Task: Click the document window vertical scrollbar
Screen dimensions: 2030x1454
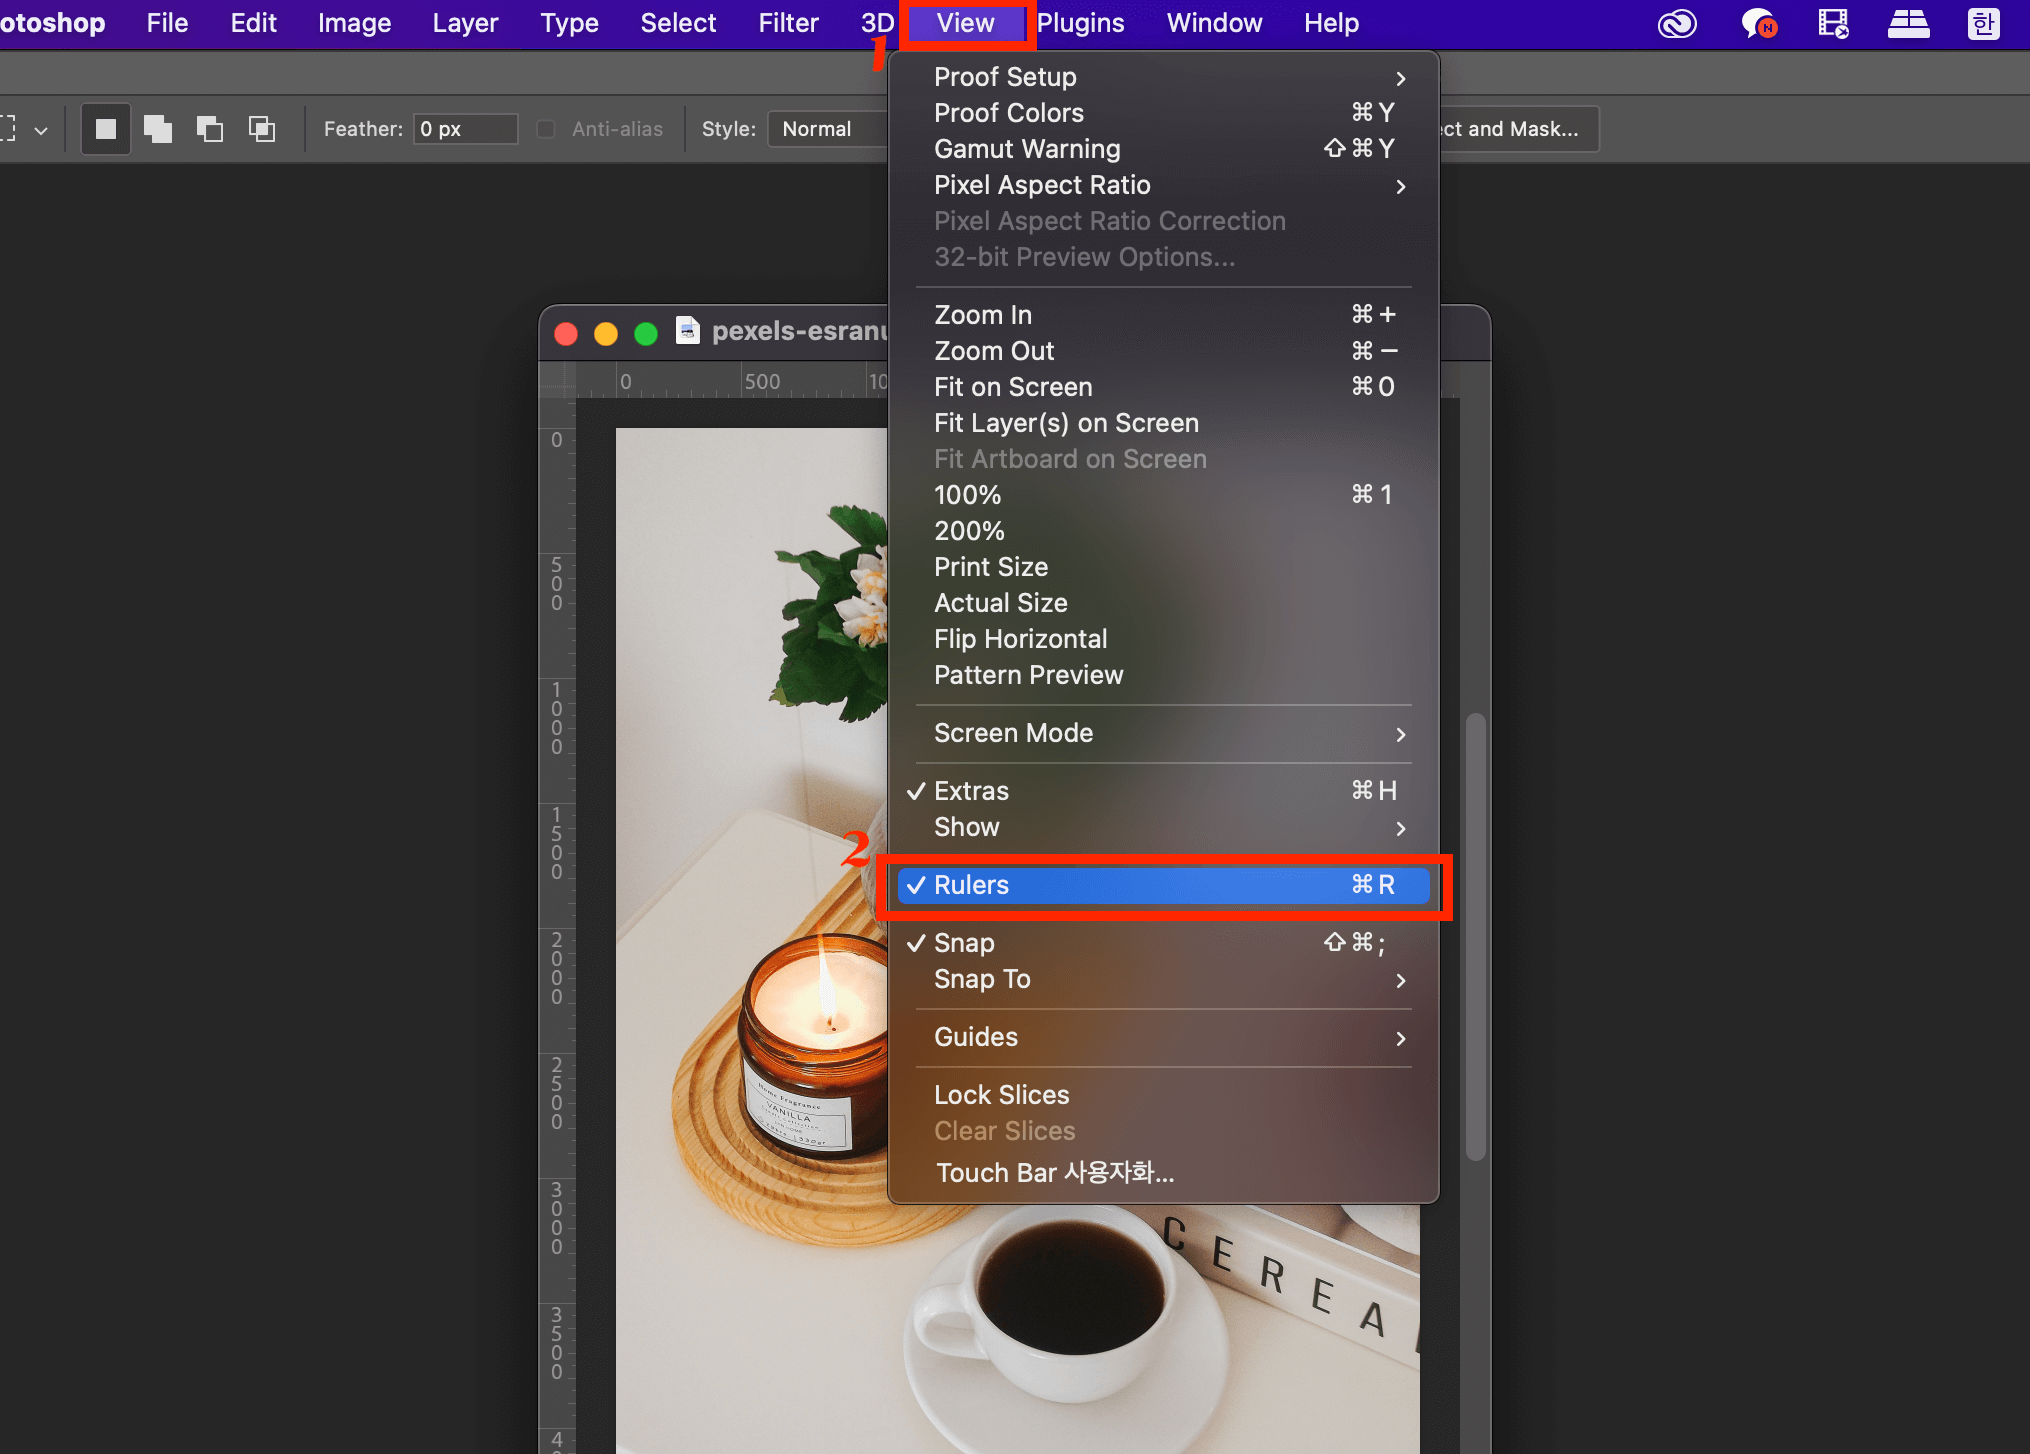Action: 1475,935
